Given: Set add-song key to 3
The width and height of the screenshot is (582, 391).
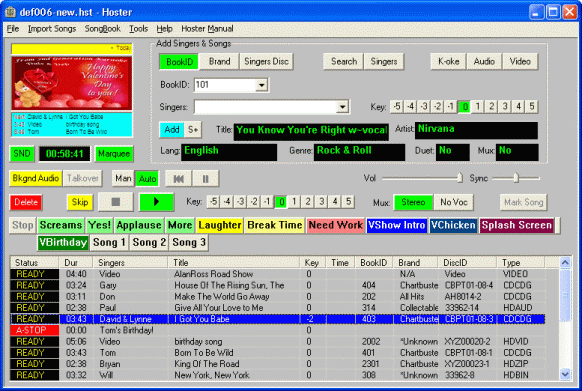Looking at the screenshot, I should click(x=505, y=107).
